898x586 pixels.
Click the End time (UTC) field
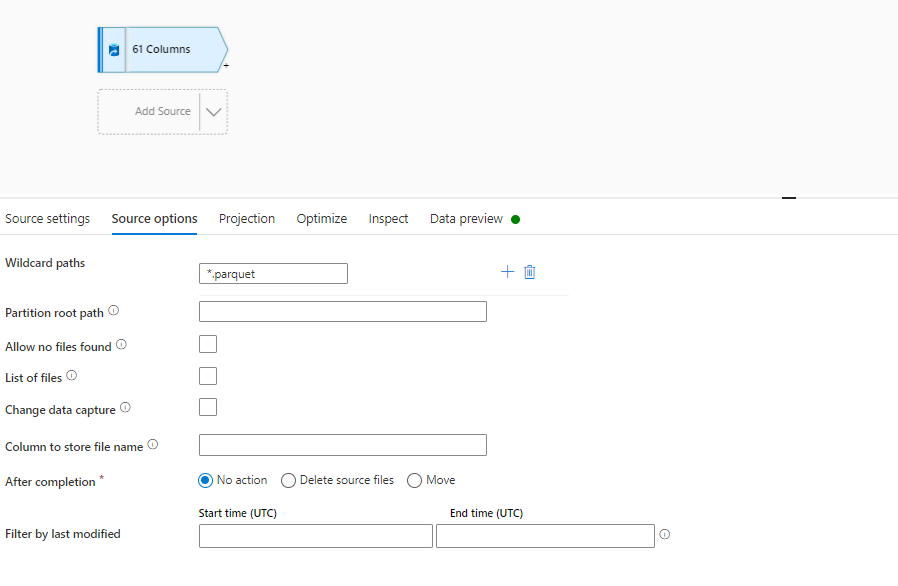(x=545, y=536)
